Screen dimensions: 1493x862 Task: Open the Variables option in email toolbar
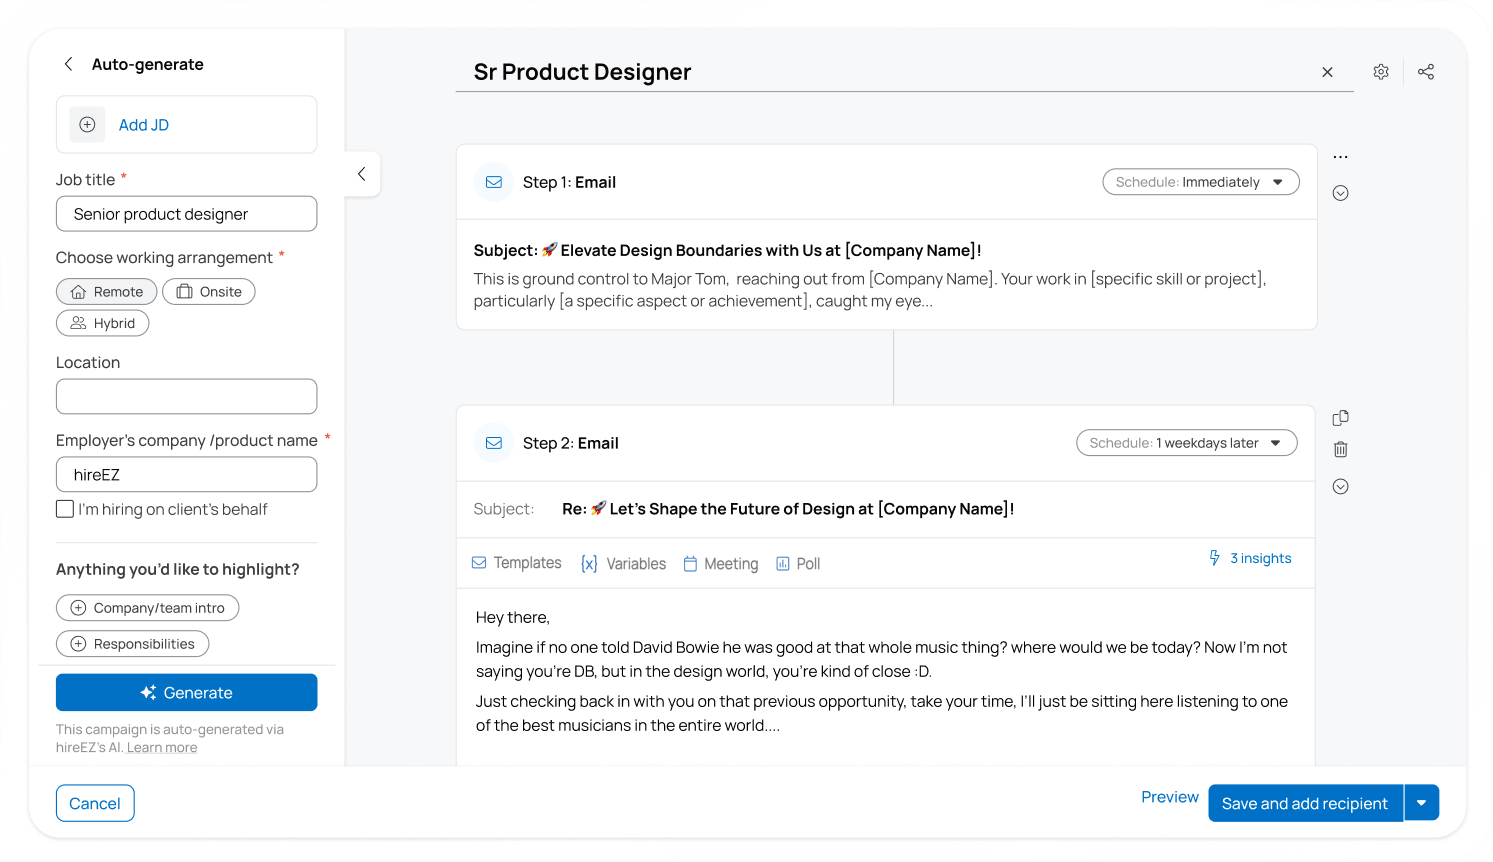click(624, 564)
